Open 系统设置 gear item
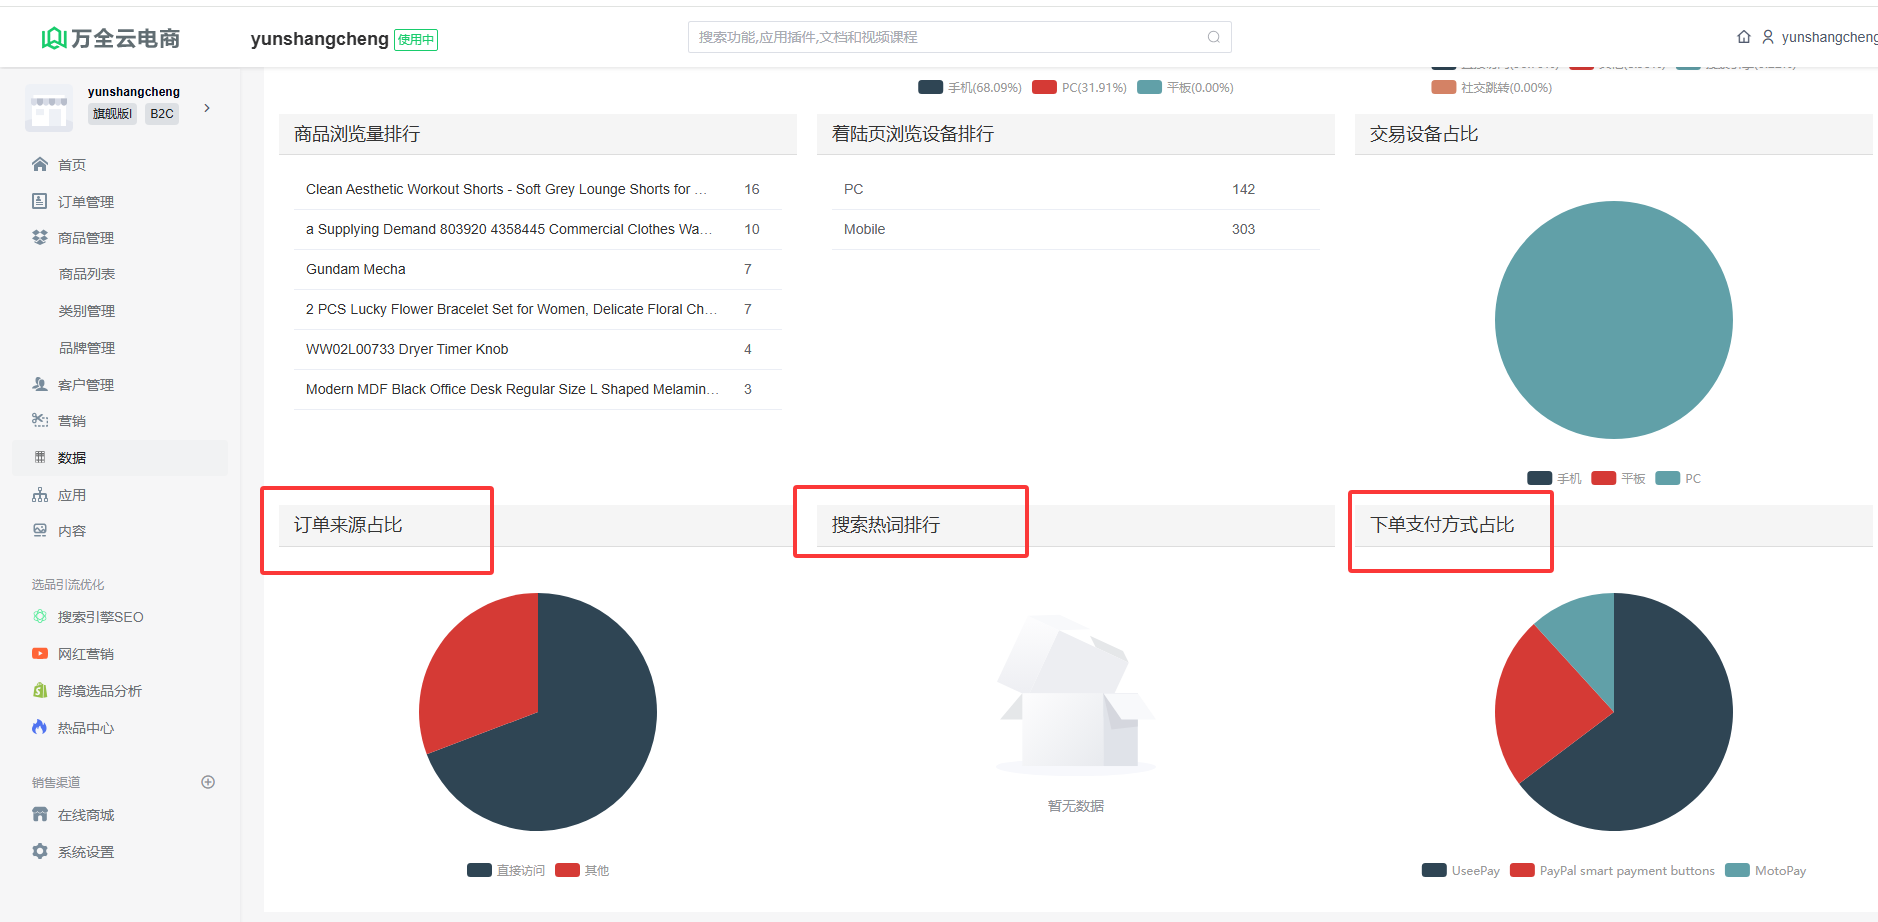 pyautogui.click(x=85, y=852)
